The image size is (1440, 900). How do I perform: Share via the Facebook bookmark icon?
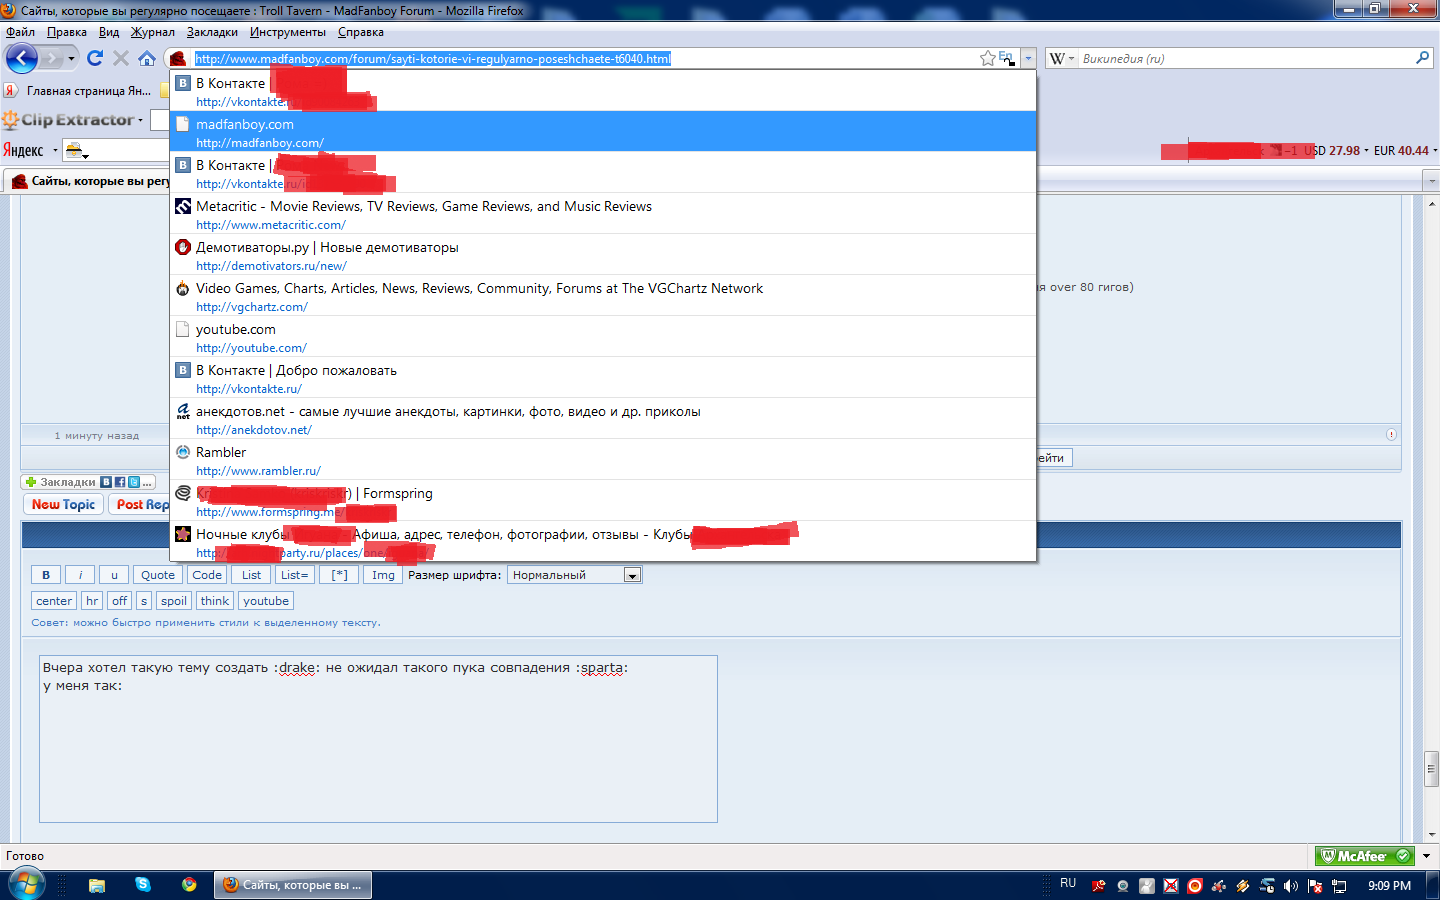coord(120,482)
